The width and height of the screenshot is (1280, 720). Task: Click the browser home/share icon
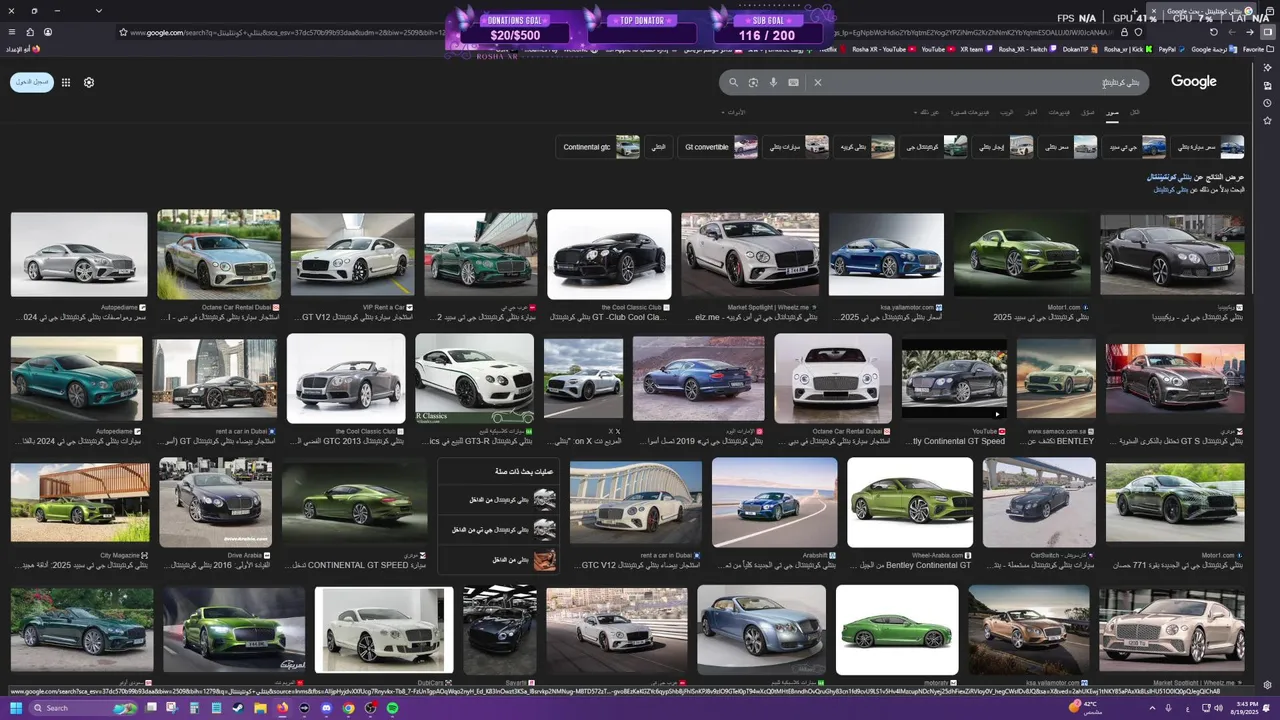tap(30, 32)
